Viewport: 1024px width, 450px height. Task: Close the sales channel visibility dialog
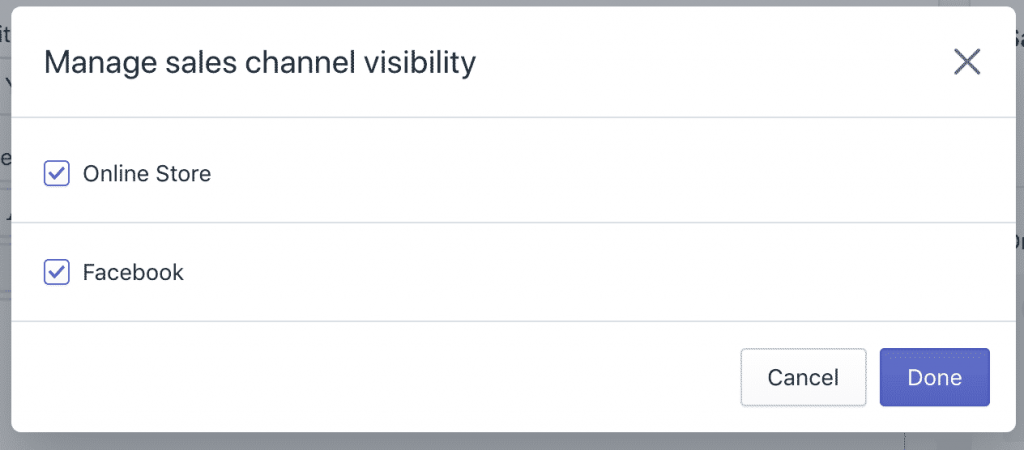967,63
